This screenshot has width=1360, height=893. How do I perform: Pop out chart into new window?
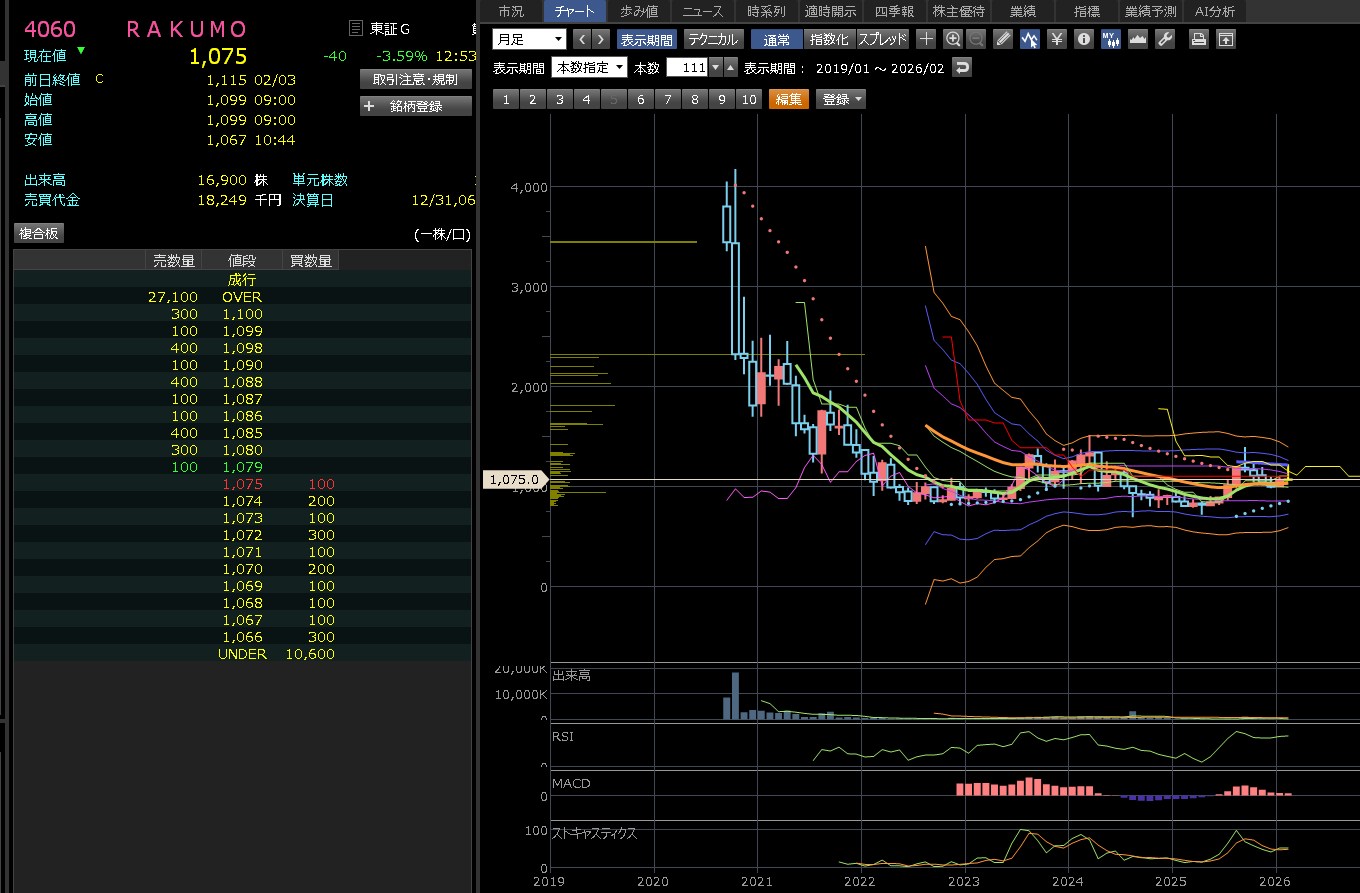pos(1225,39)
